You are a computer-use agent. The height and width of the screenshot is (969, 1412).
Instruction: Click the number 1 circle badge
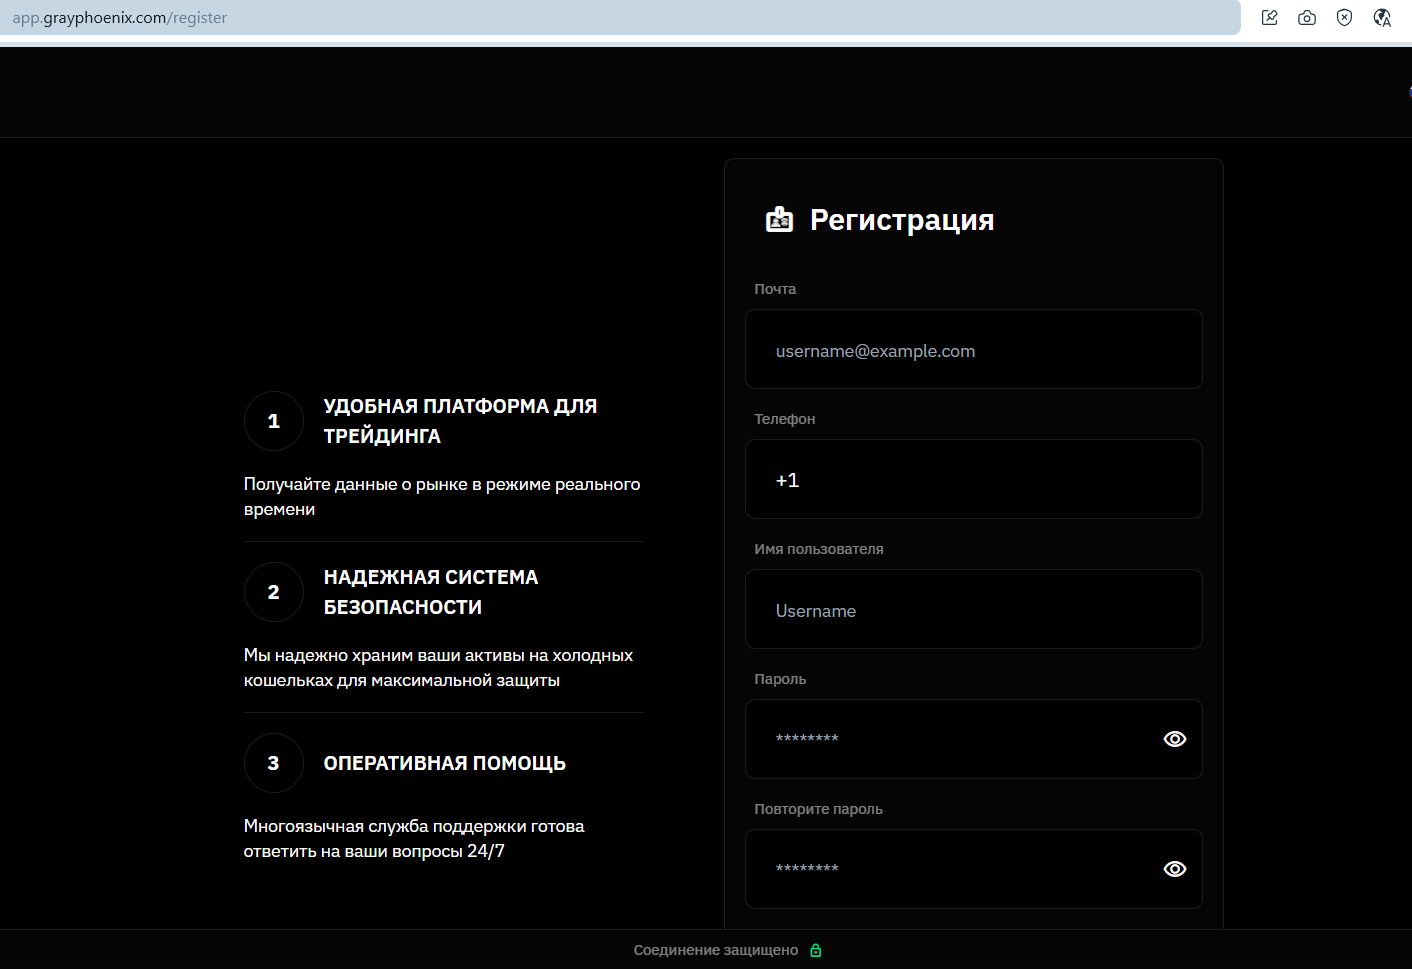[273, 421]
